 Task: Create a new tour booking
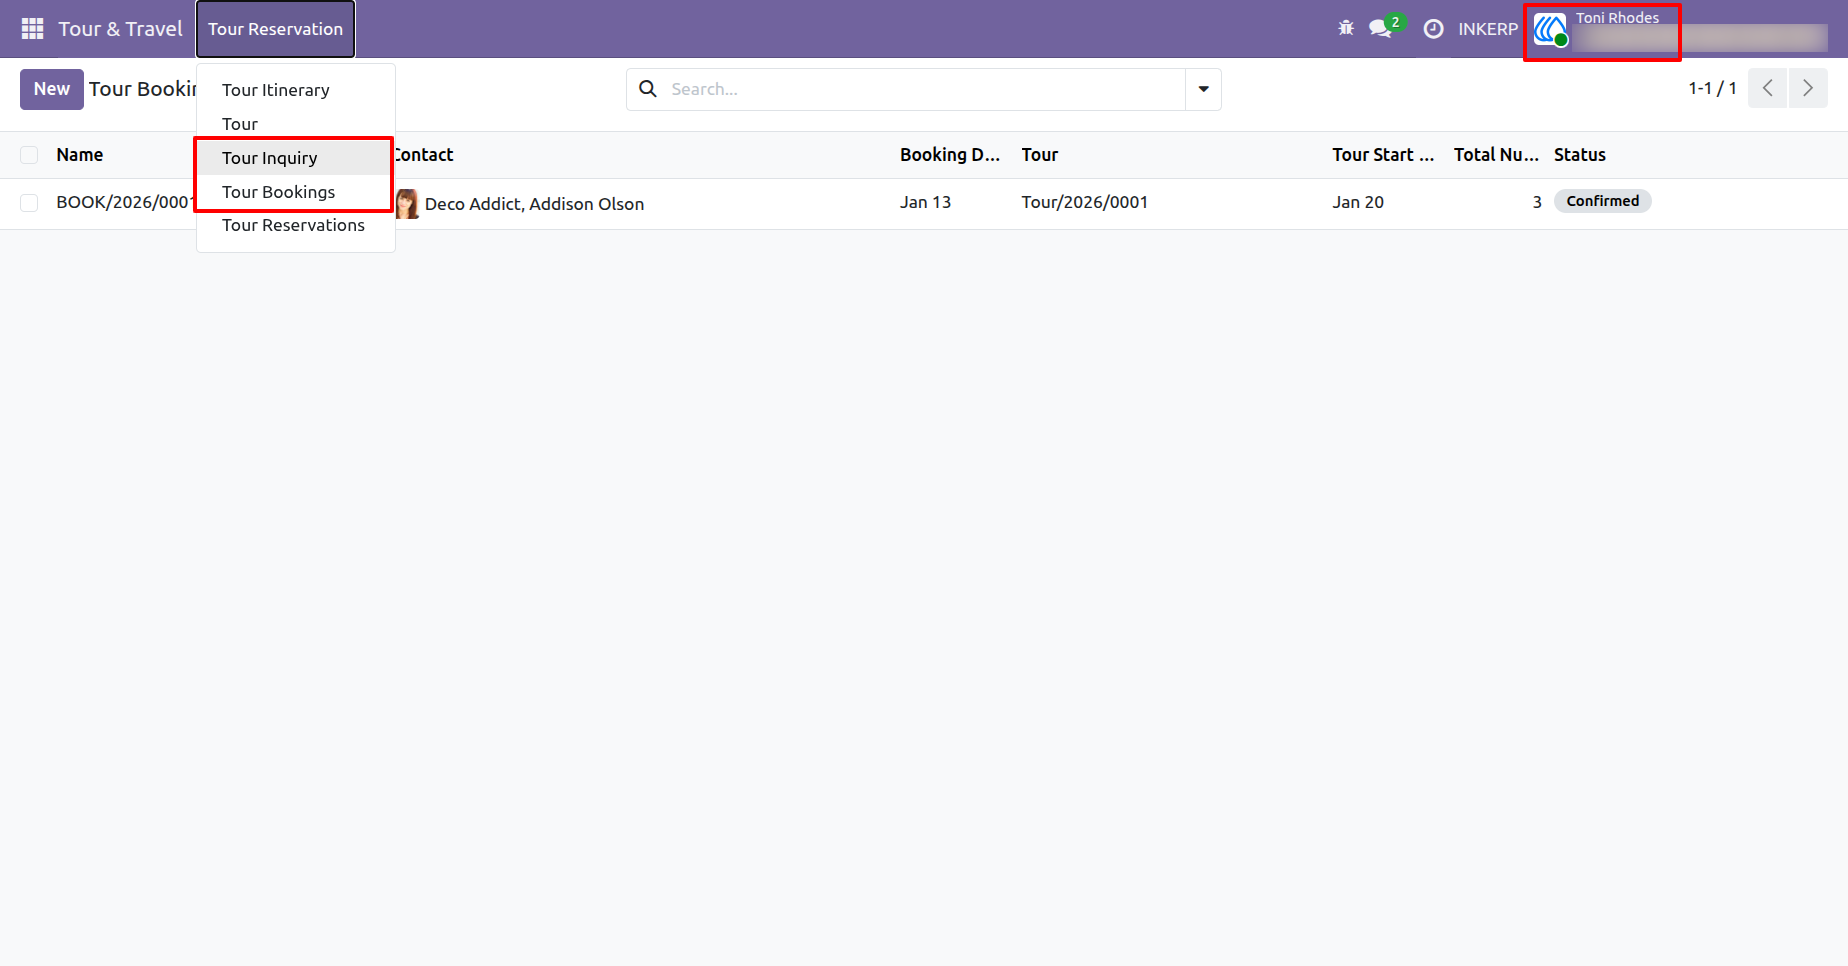(x=52, y=89)
